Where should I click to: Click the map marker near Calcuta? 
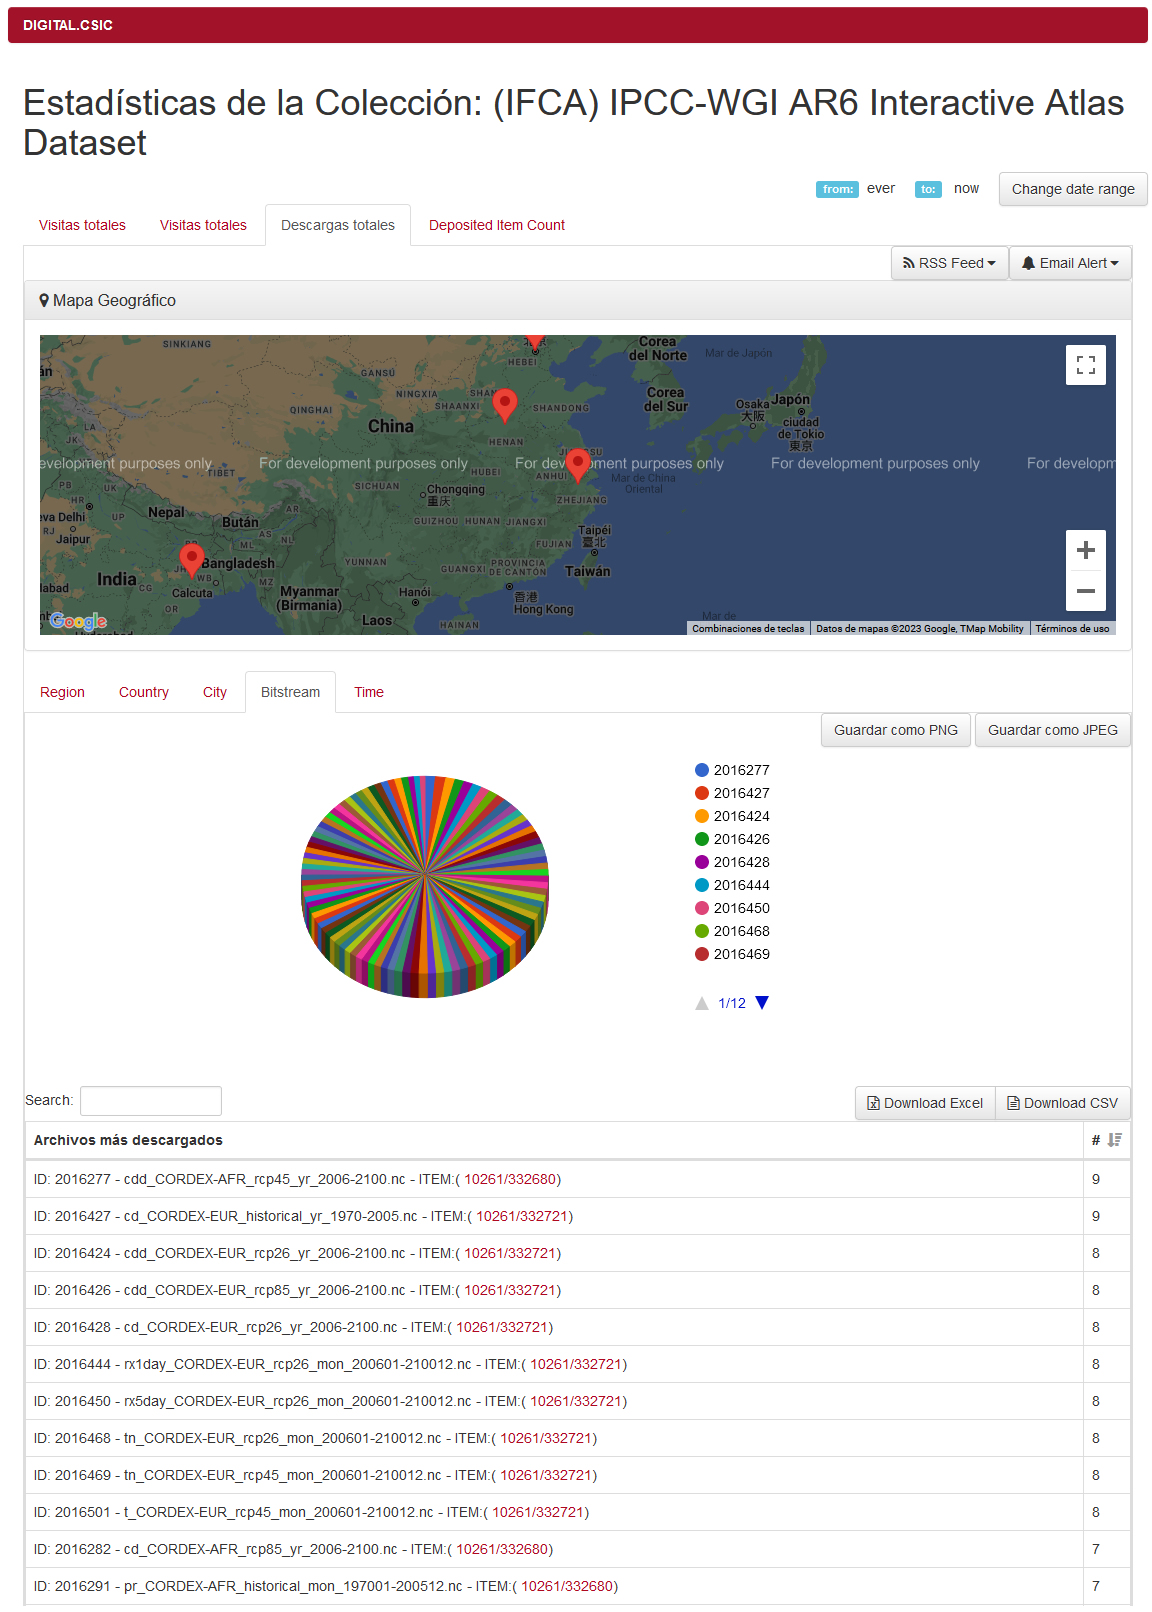(191, 559)
